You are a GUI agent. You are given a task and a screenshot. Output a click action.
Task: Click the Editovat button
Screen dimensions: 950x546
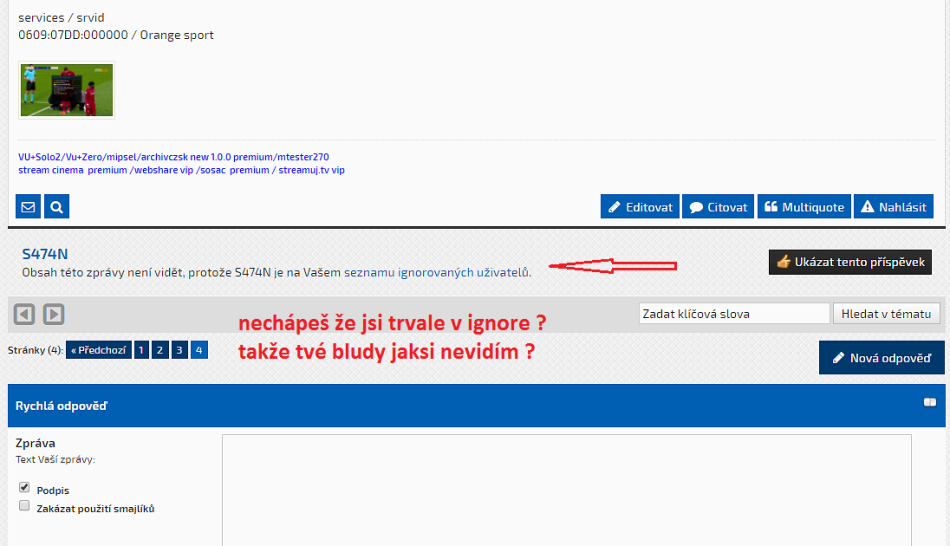640,207
